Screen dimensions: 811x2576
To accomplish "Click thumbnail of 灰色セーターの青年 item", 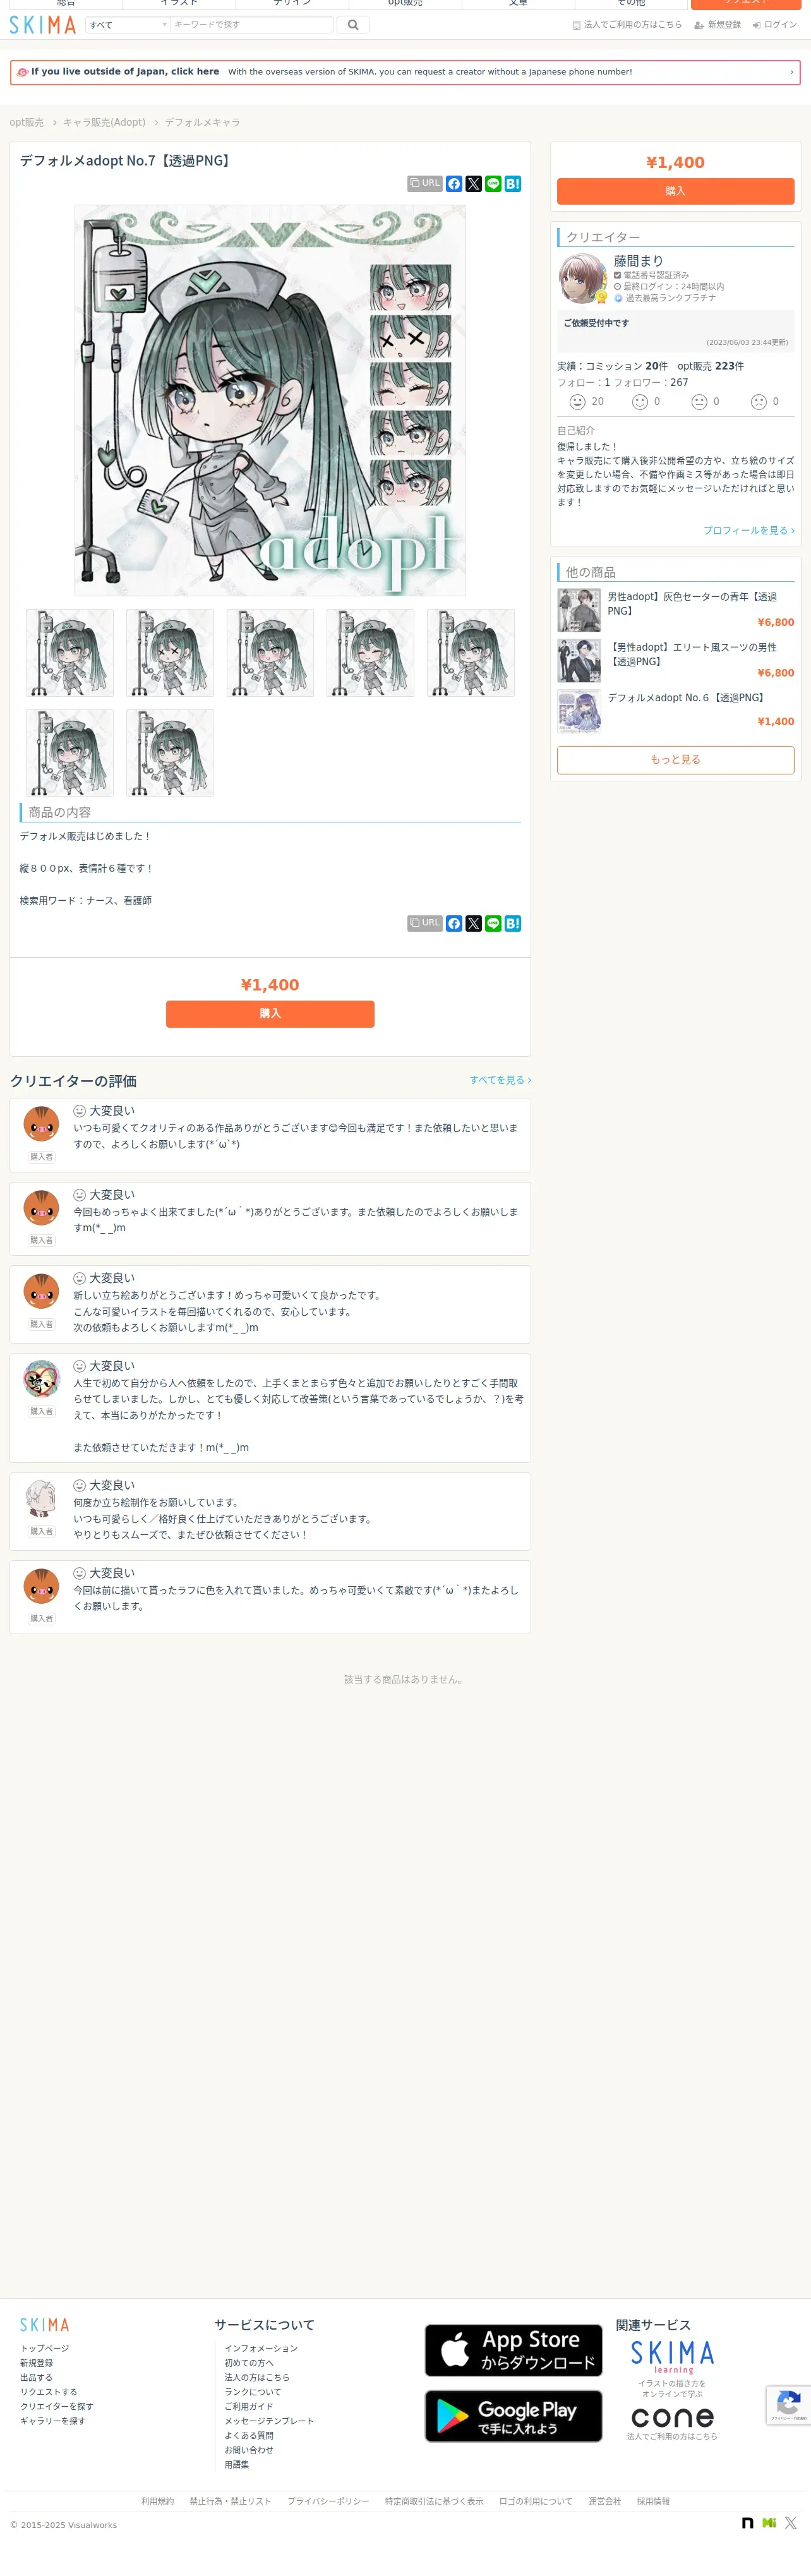I will (x=579, y=610).
